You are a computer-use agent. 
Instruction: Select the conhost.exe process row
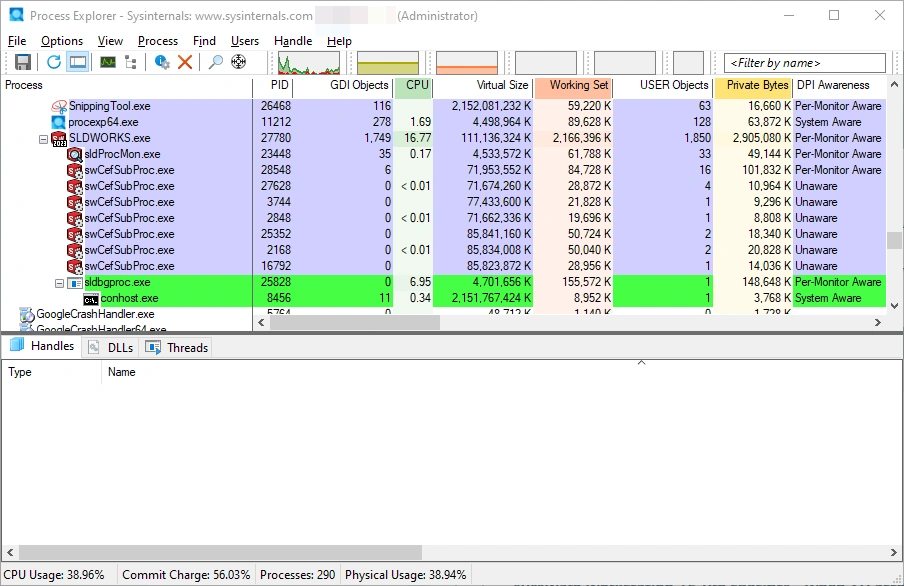(443, 298)
